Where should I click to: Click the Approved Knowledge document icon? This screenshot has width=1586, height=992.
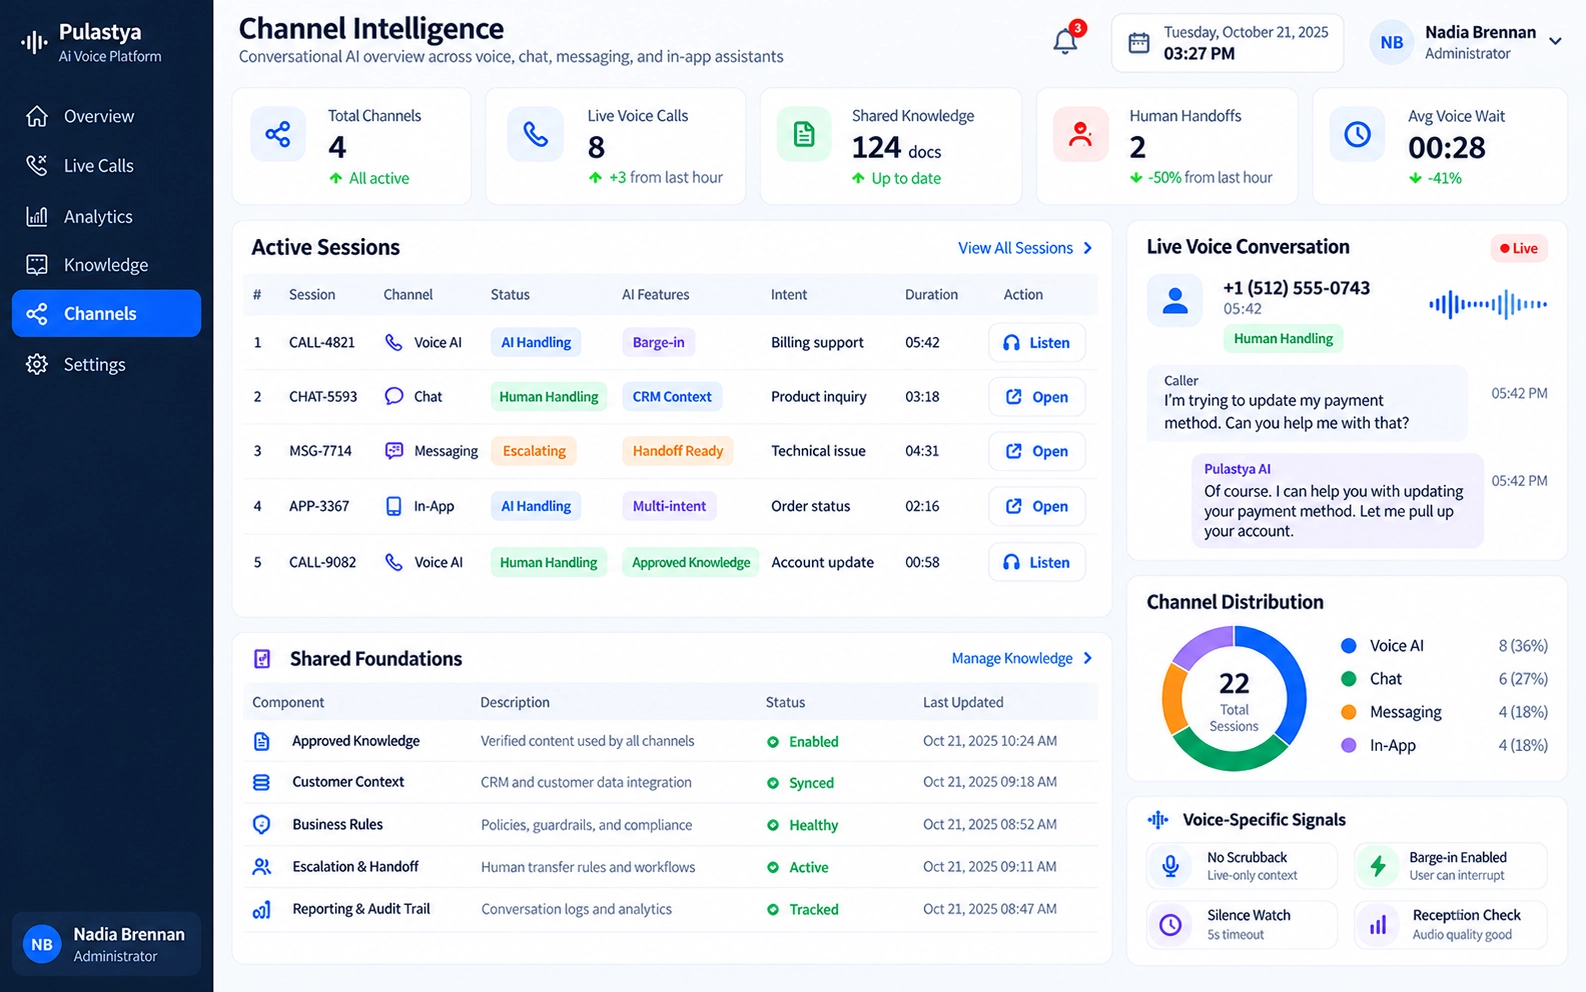pyautogui.click(x=262, y=741)
